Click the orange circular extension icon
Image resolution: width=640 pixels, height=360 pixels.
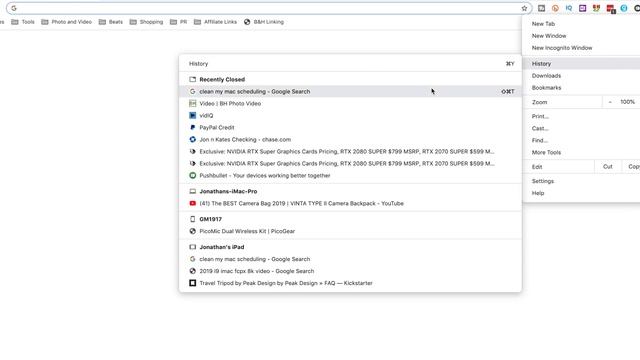(x=555, y=8)
